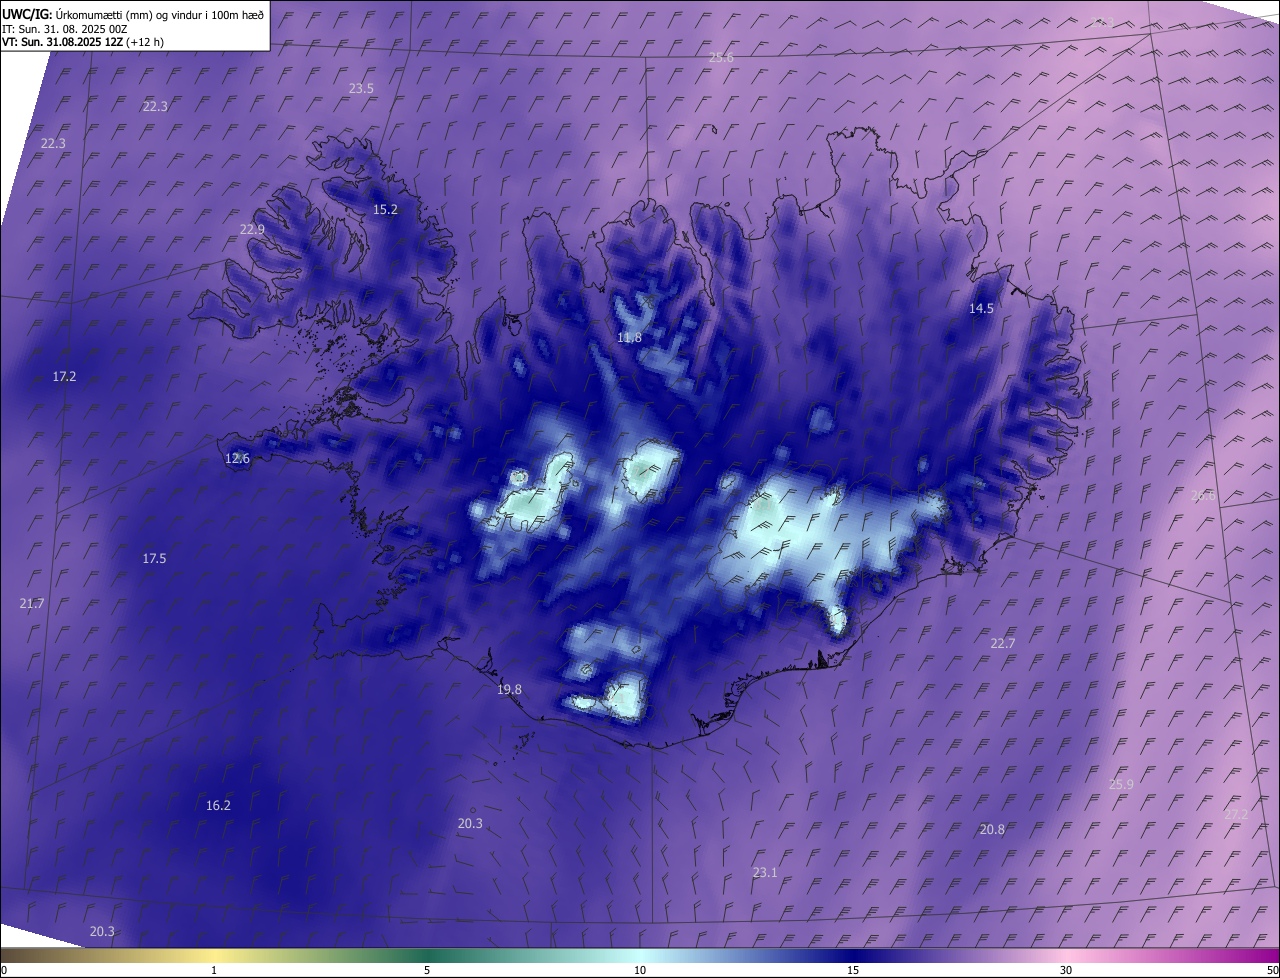Click the 25.6 value label
The width and height of the screenshot is (1280, 978).
click(721, 58)
